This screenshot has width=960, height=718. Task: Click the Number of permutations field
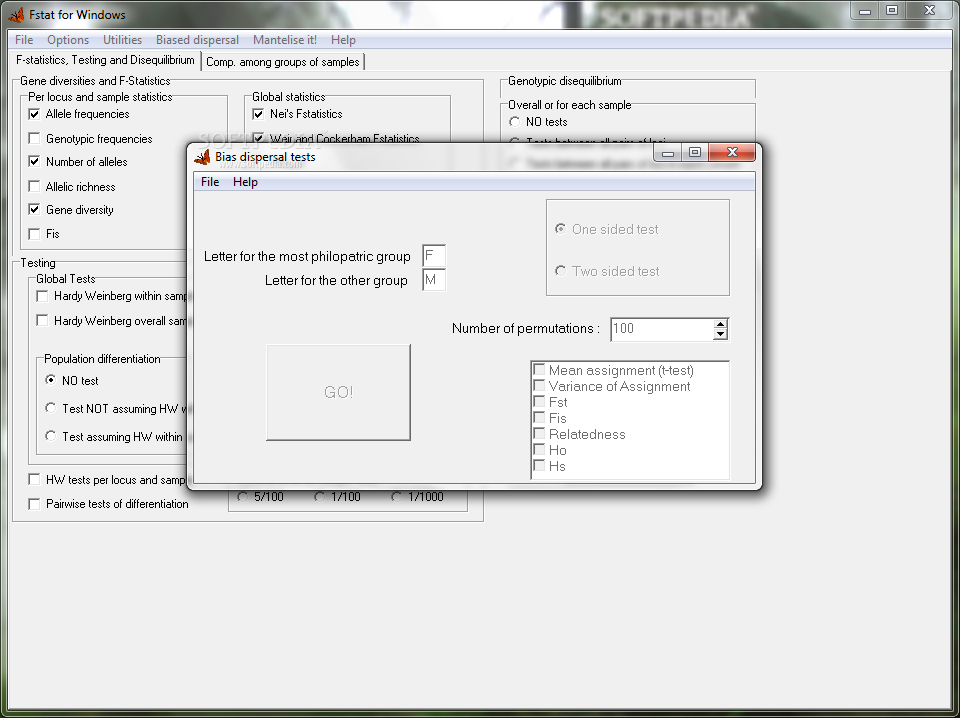[662, 329]
